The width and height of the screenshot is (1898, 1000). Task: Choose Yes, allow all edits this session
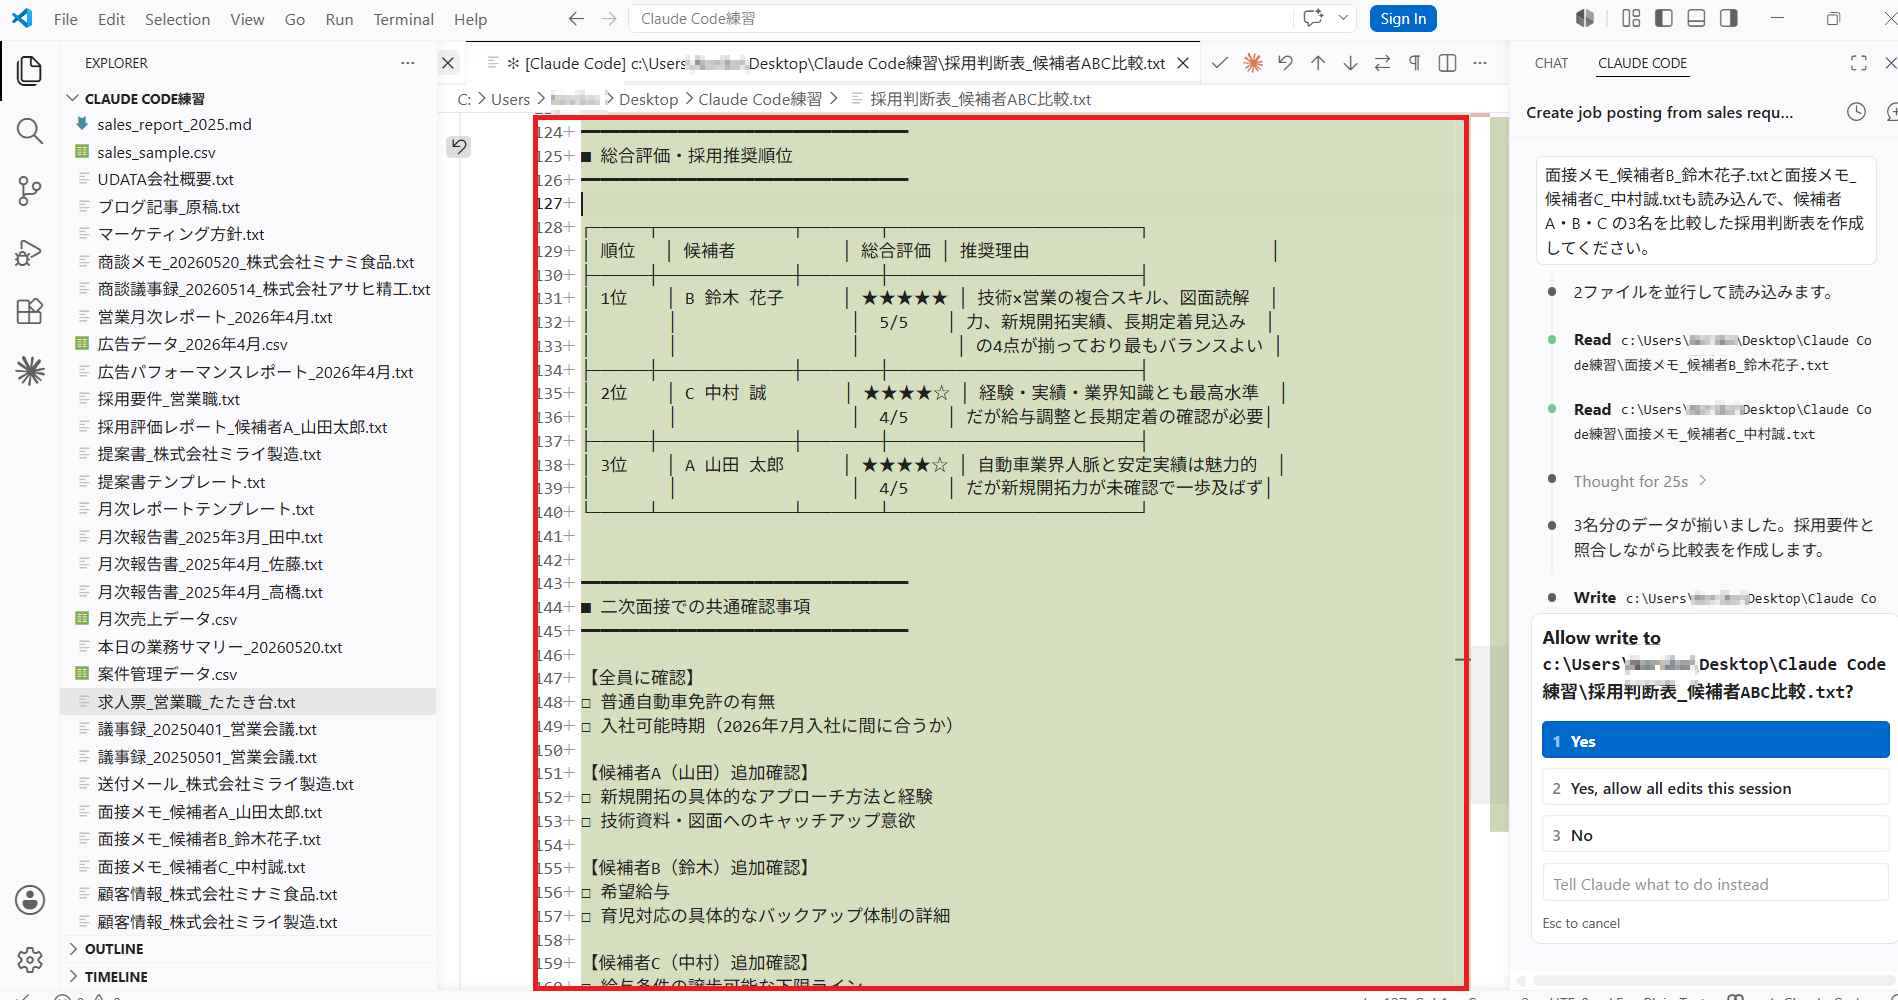tap(1715, 788)
